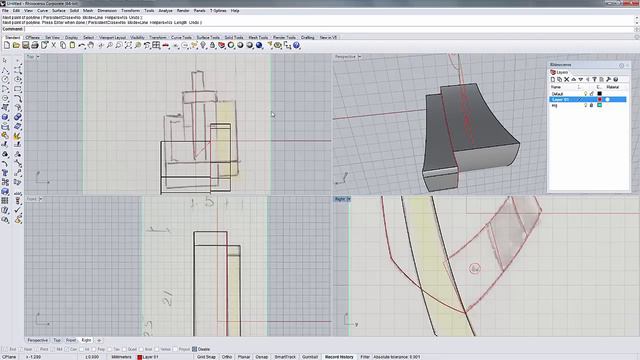Switch to Curve Tools toolbar tab
Image resolution: width=640 pixels, height=360 pixels.
[181, 38]
